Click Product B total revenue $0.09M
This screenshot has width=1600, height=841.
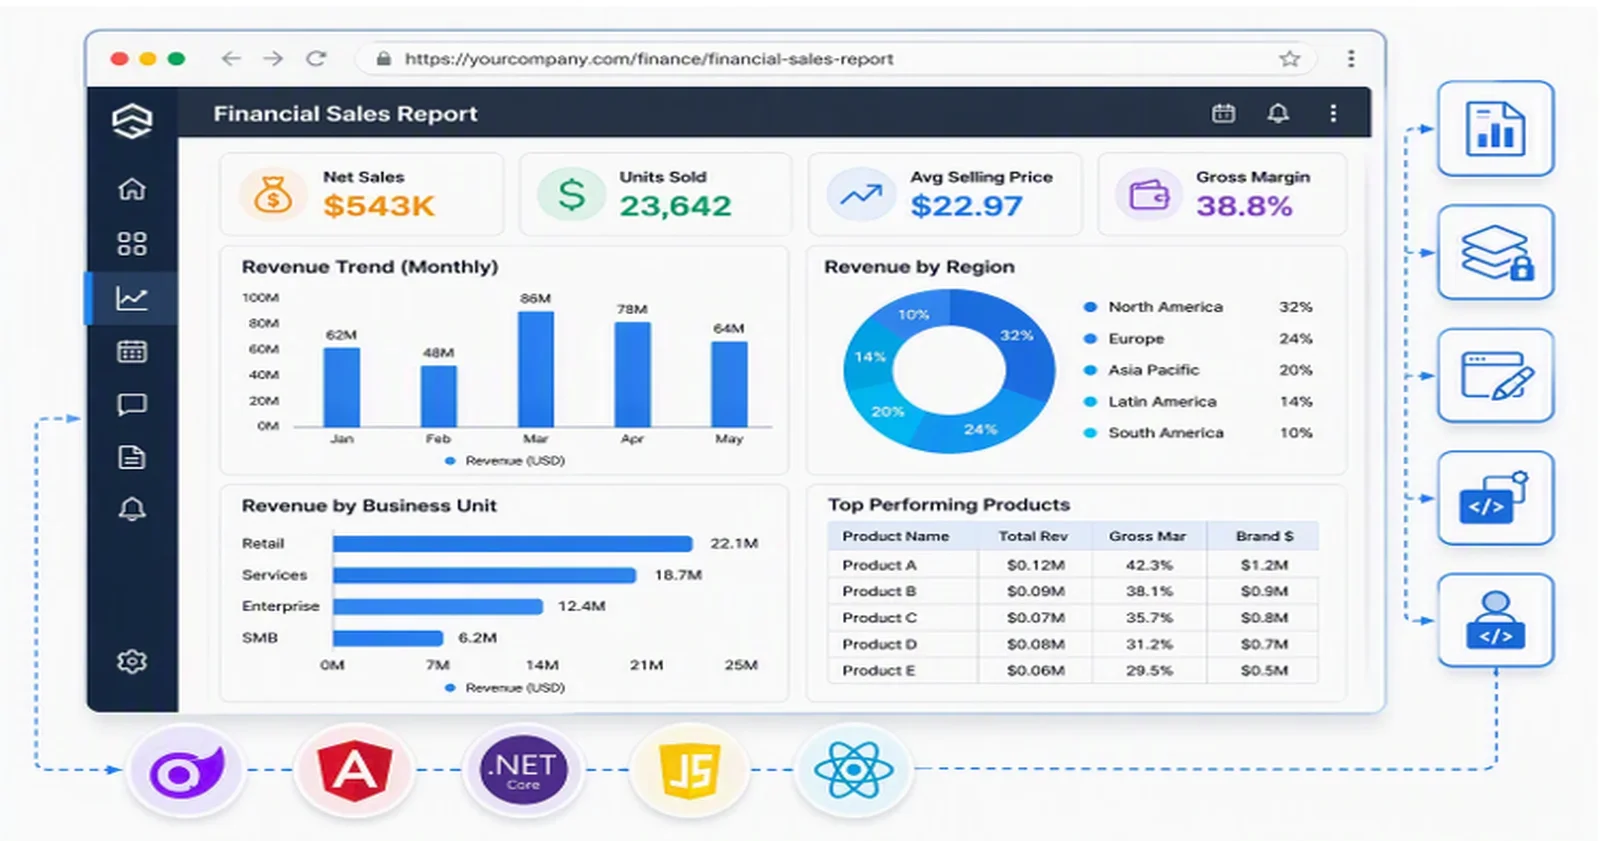tap(1035, 591)
